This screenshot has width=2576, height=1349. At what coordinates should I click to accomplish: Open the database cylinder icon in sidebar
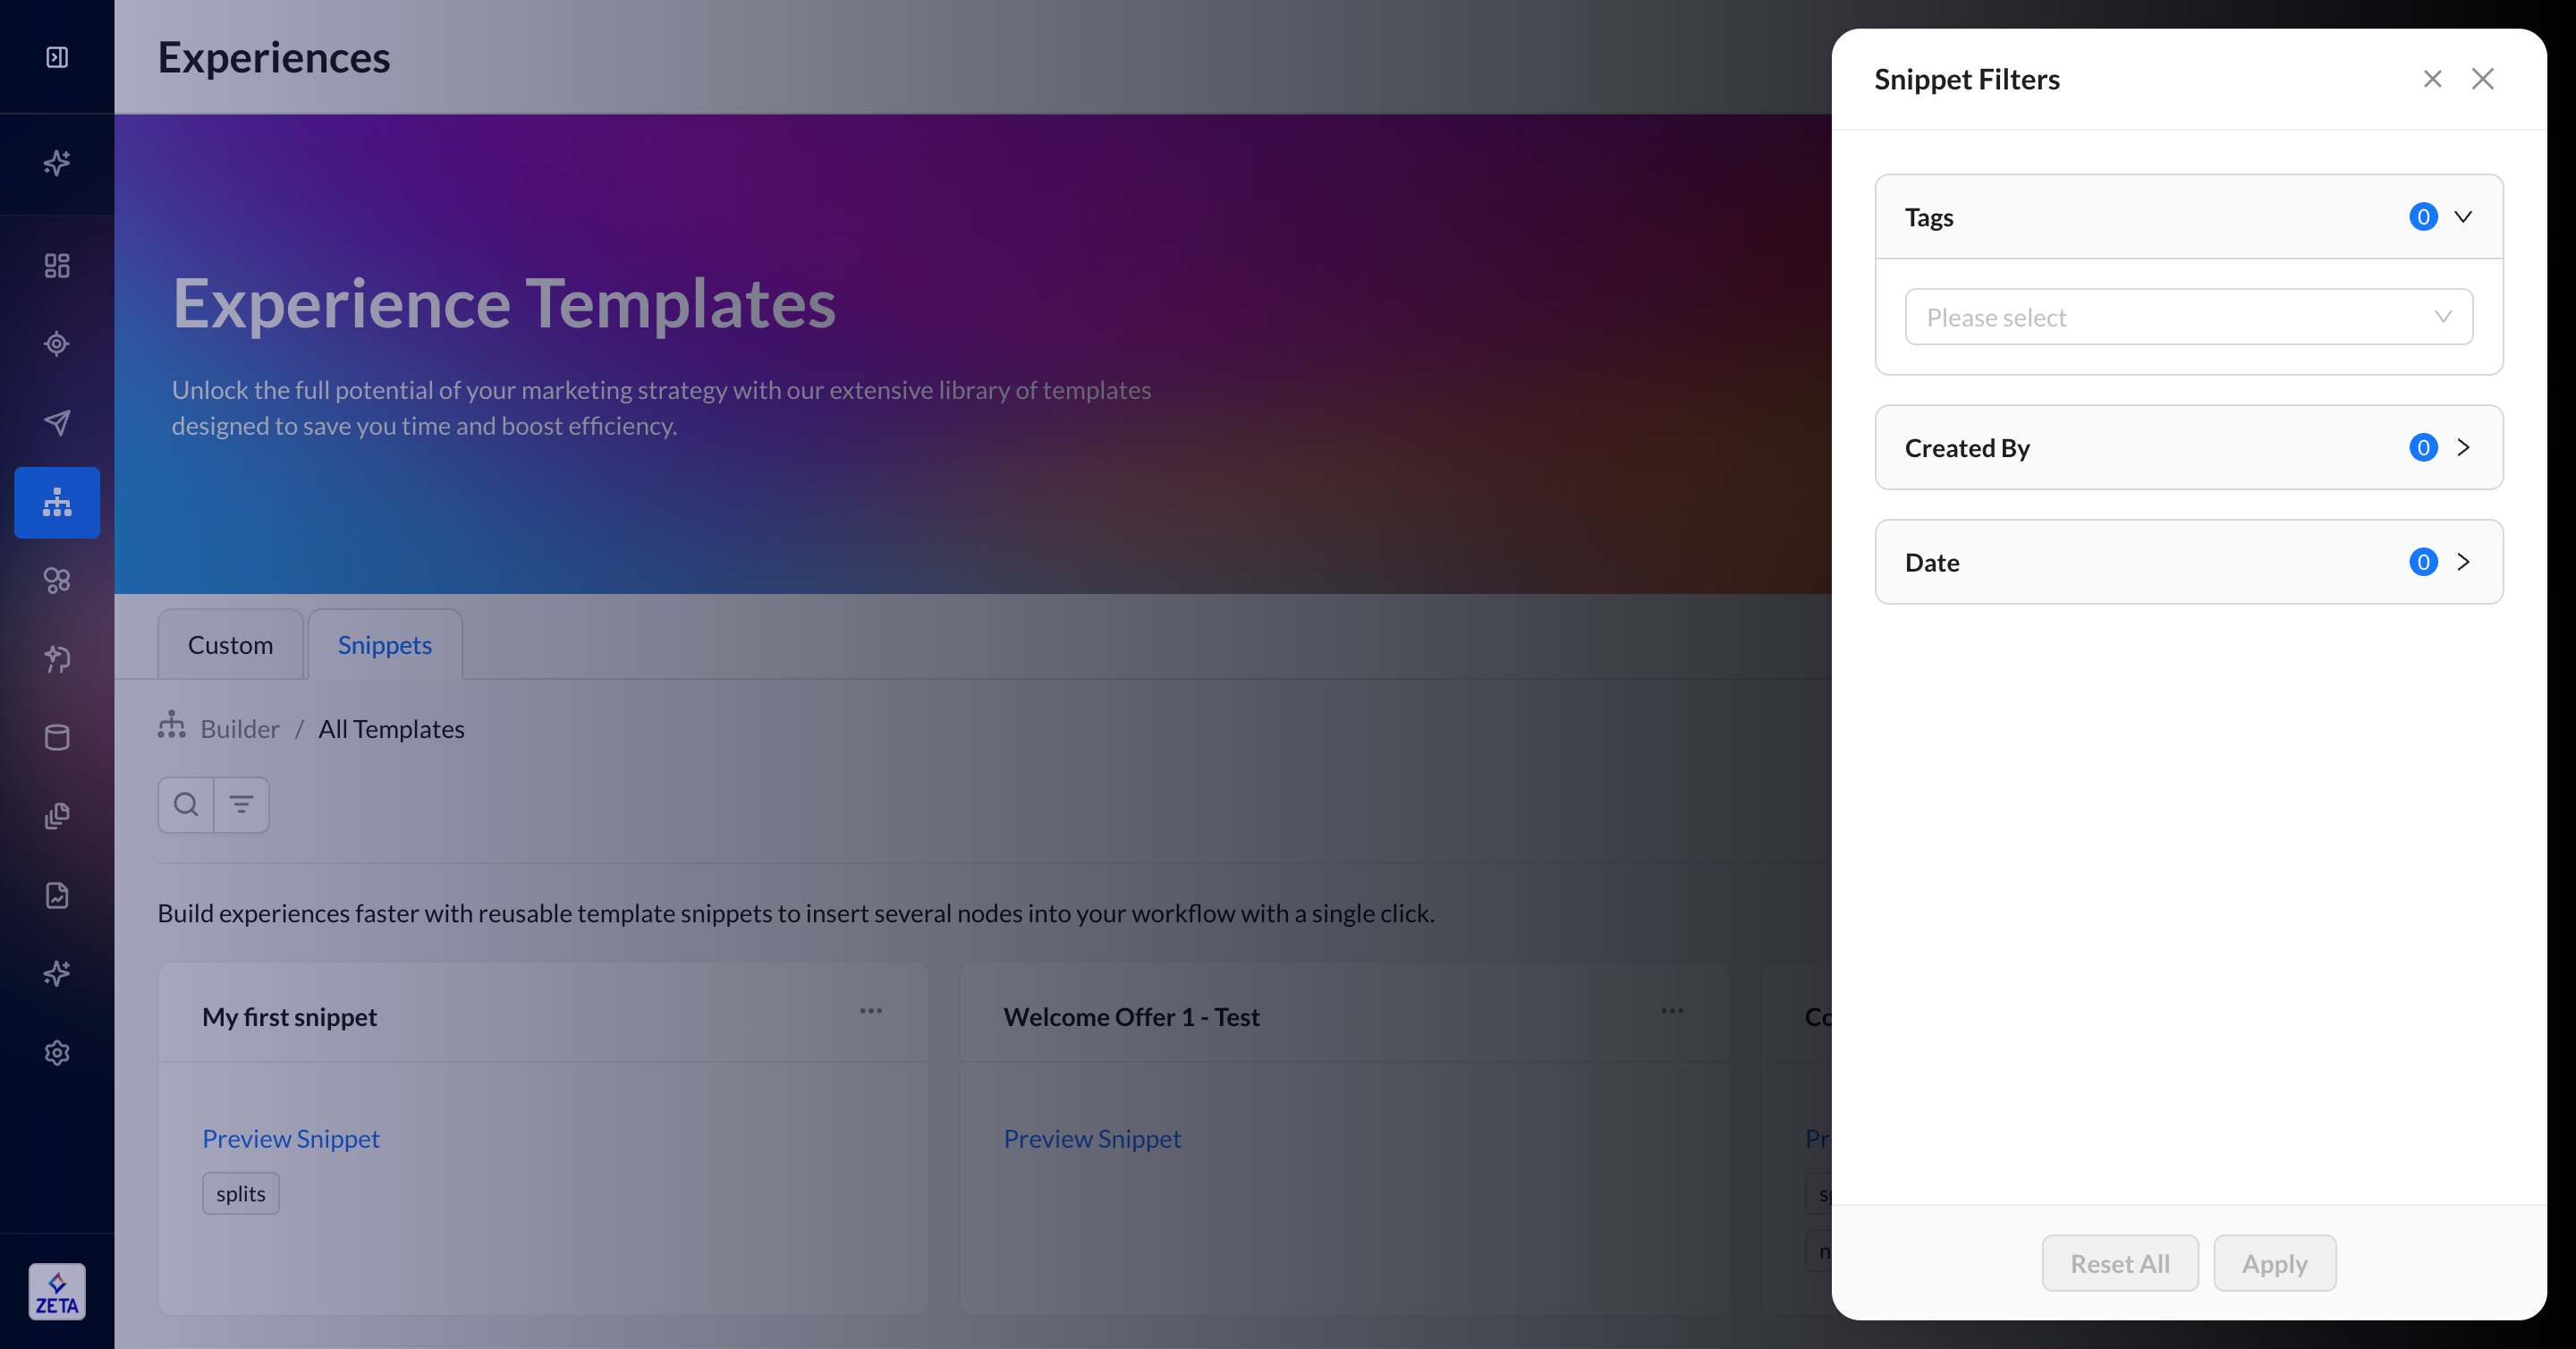click(x=57, y=737)
